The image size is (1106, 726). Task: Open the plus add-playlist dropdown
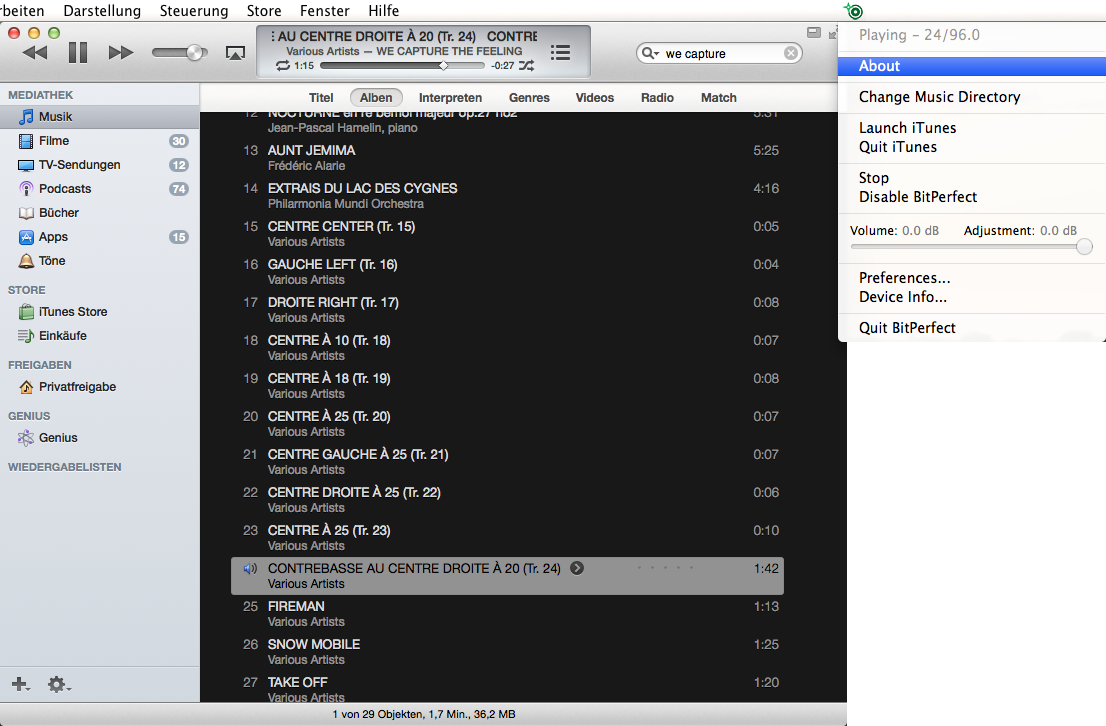pos(20,685)
